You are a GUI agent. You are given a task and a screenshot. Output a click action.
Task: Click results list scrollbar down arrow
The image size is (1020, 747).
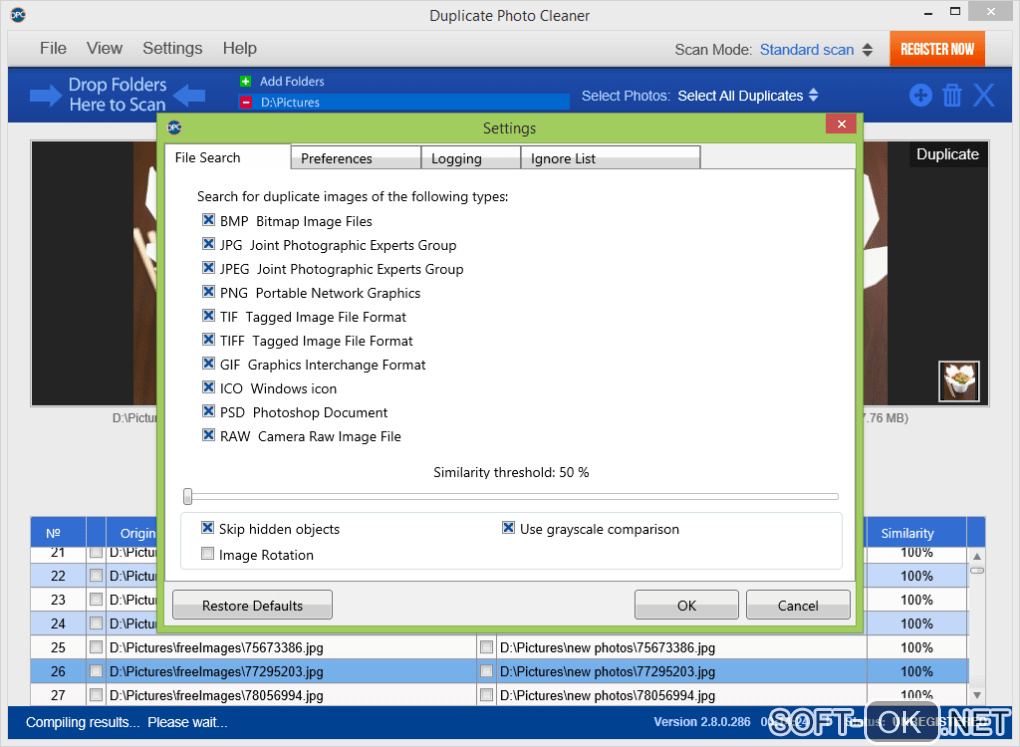click(x=976, y=696)
